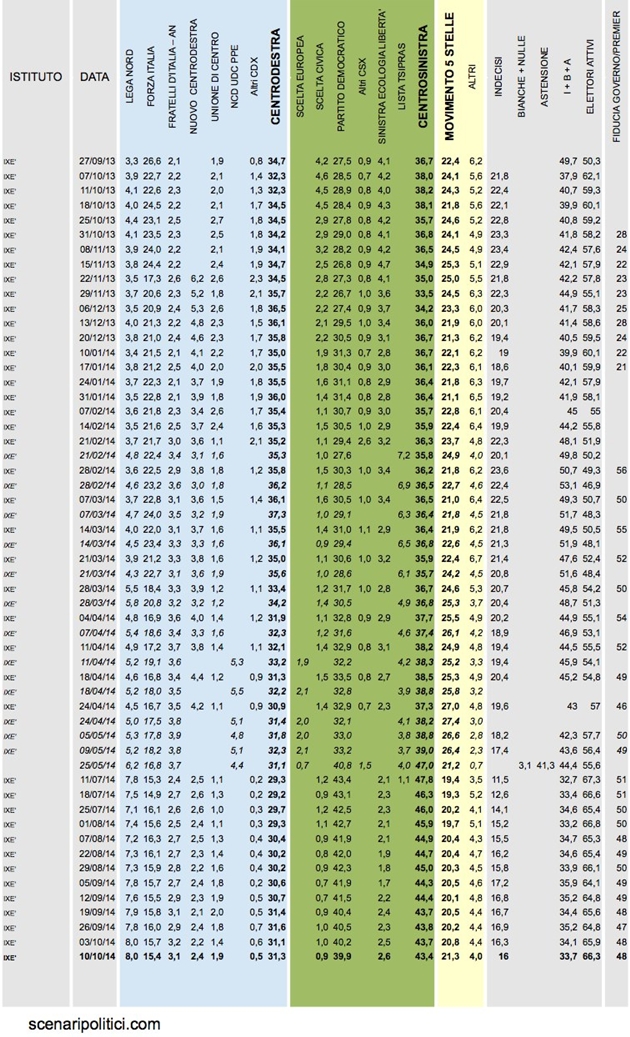Click the 25/05/14 date cell
630x1037 pixels.
97,763
